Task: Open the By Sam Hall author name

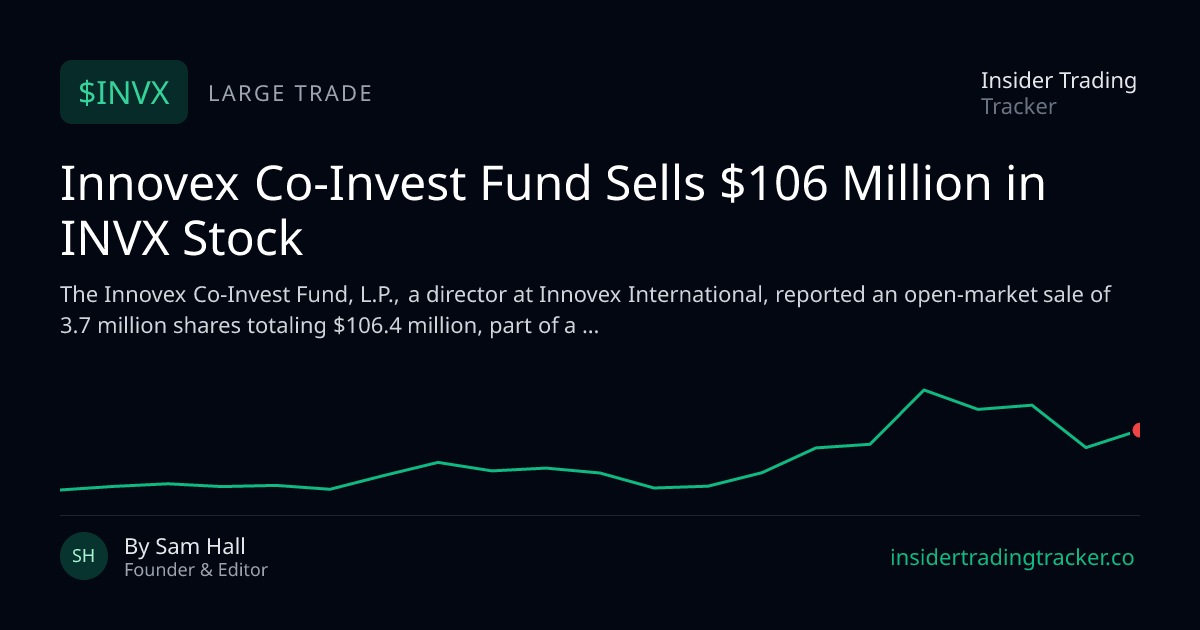Action: [x=185, y=546]
